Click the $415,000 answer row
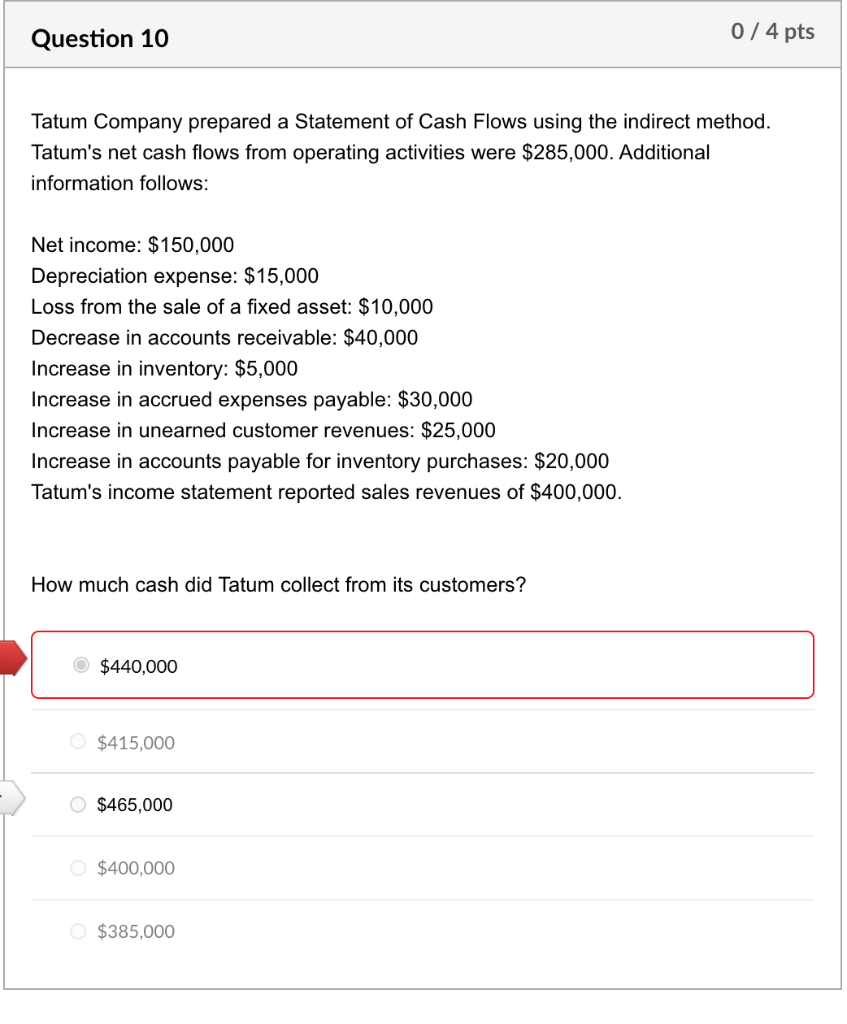The width and height of the screenshot is (847, 1024). pos(422,741)
